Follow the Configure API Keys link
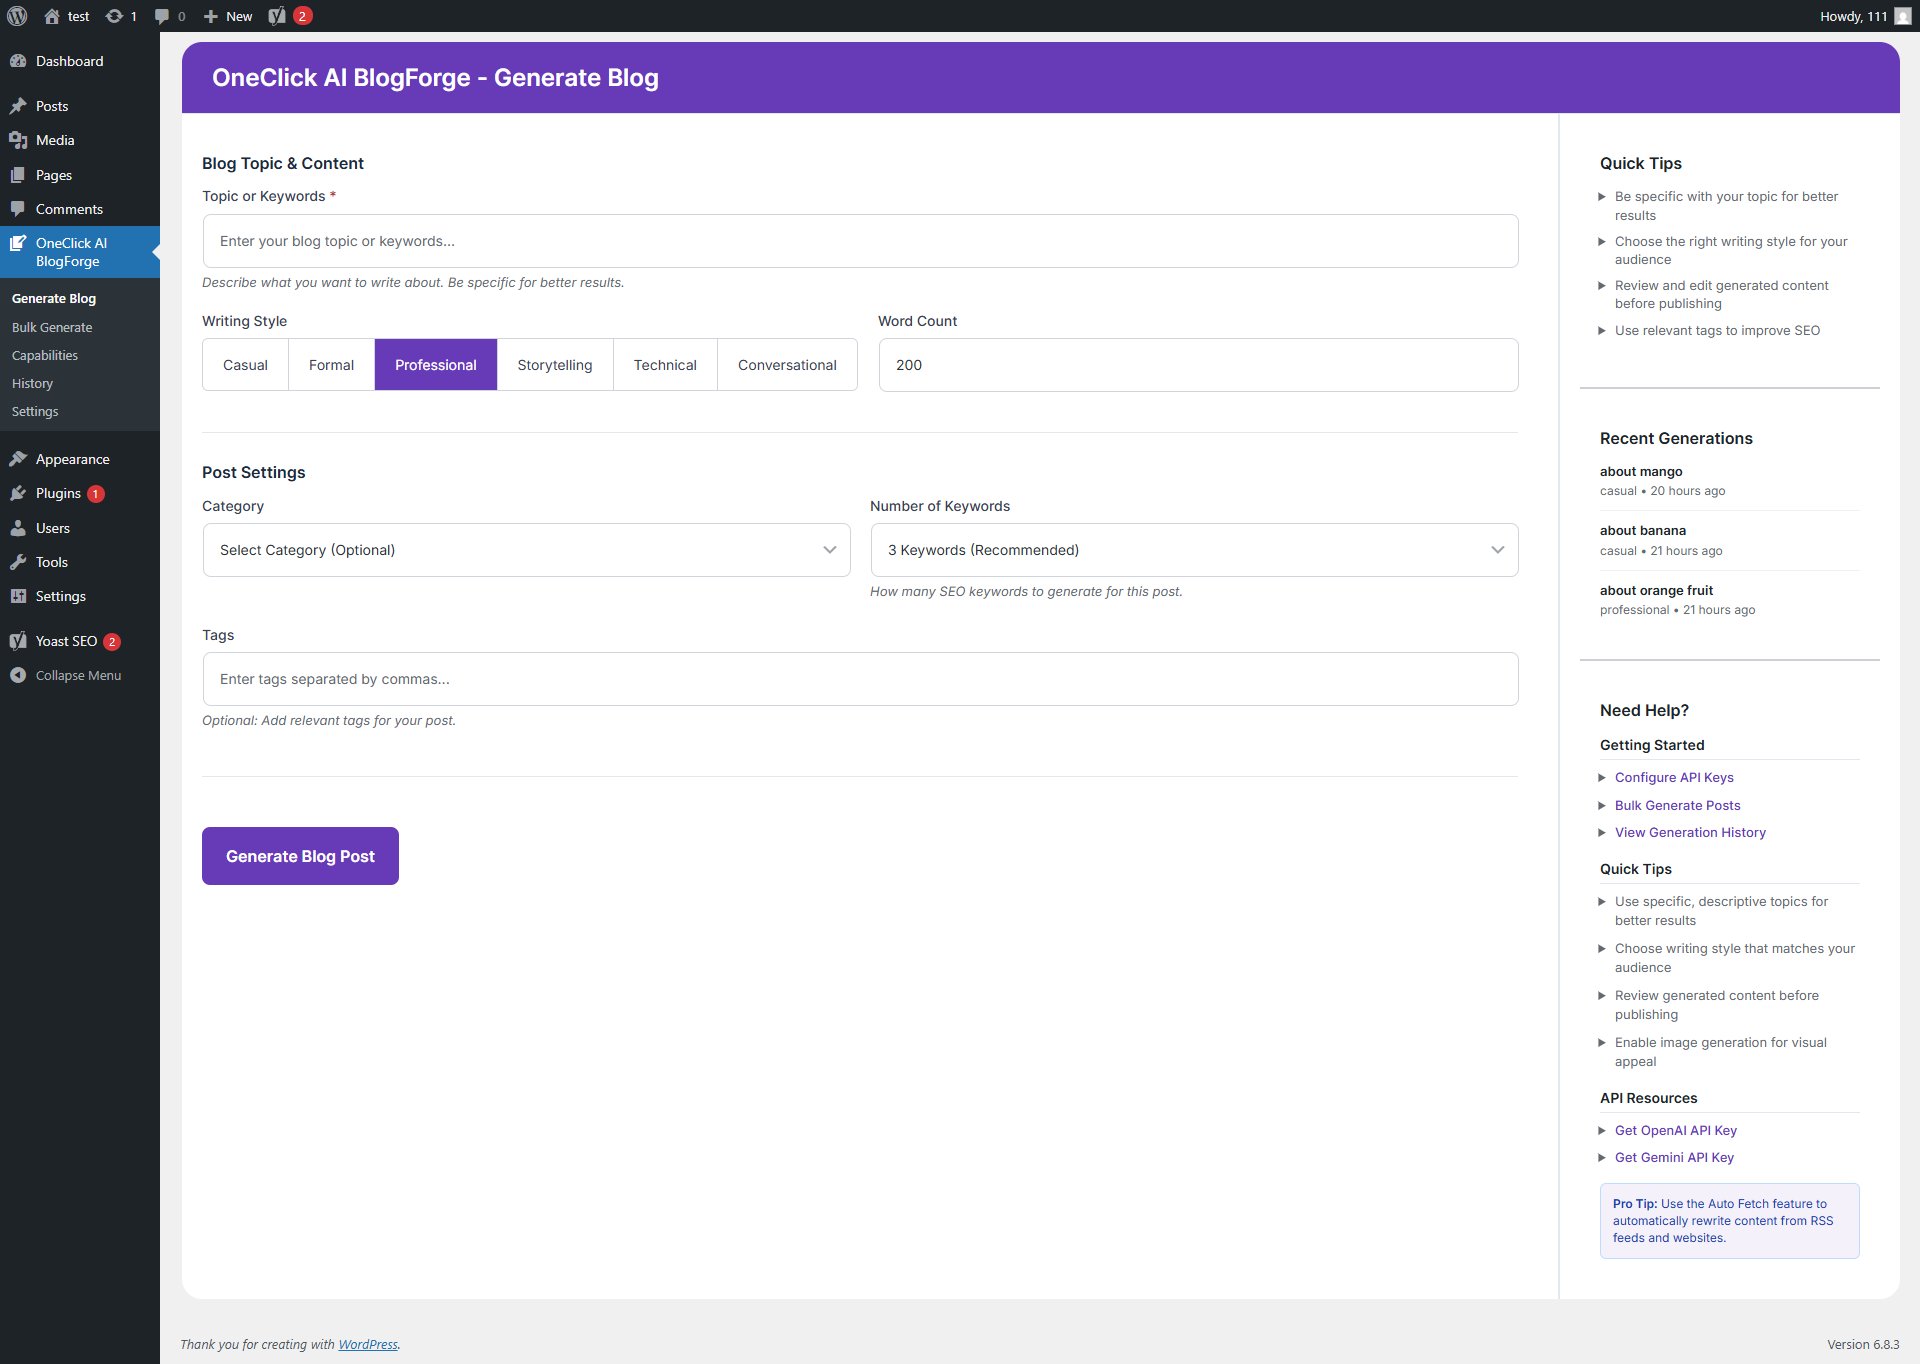The height and width of the screenshot is (1364, 1920). coord(1674,777)
